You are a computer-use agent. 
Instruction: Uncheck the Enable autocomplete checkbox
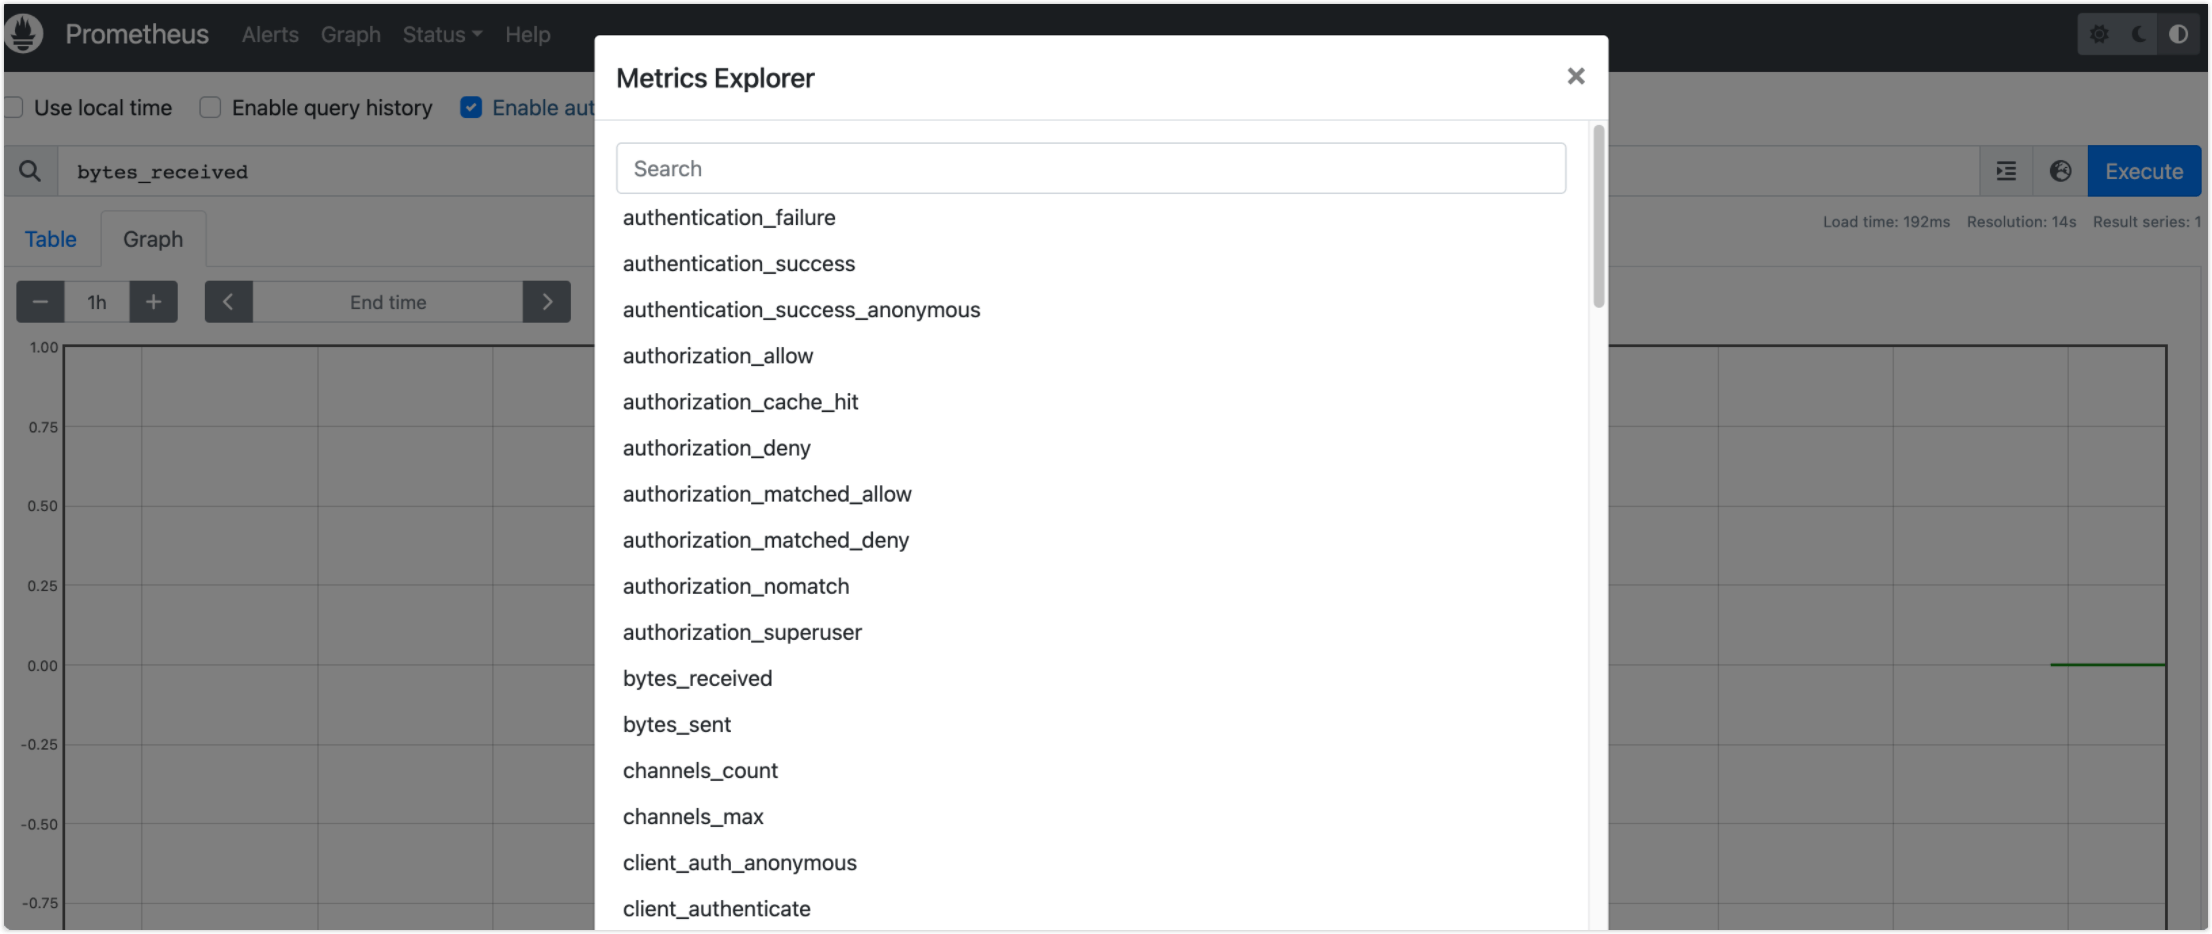coord(471,107)
